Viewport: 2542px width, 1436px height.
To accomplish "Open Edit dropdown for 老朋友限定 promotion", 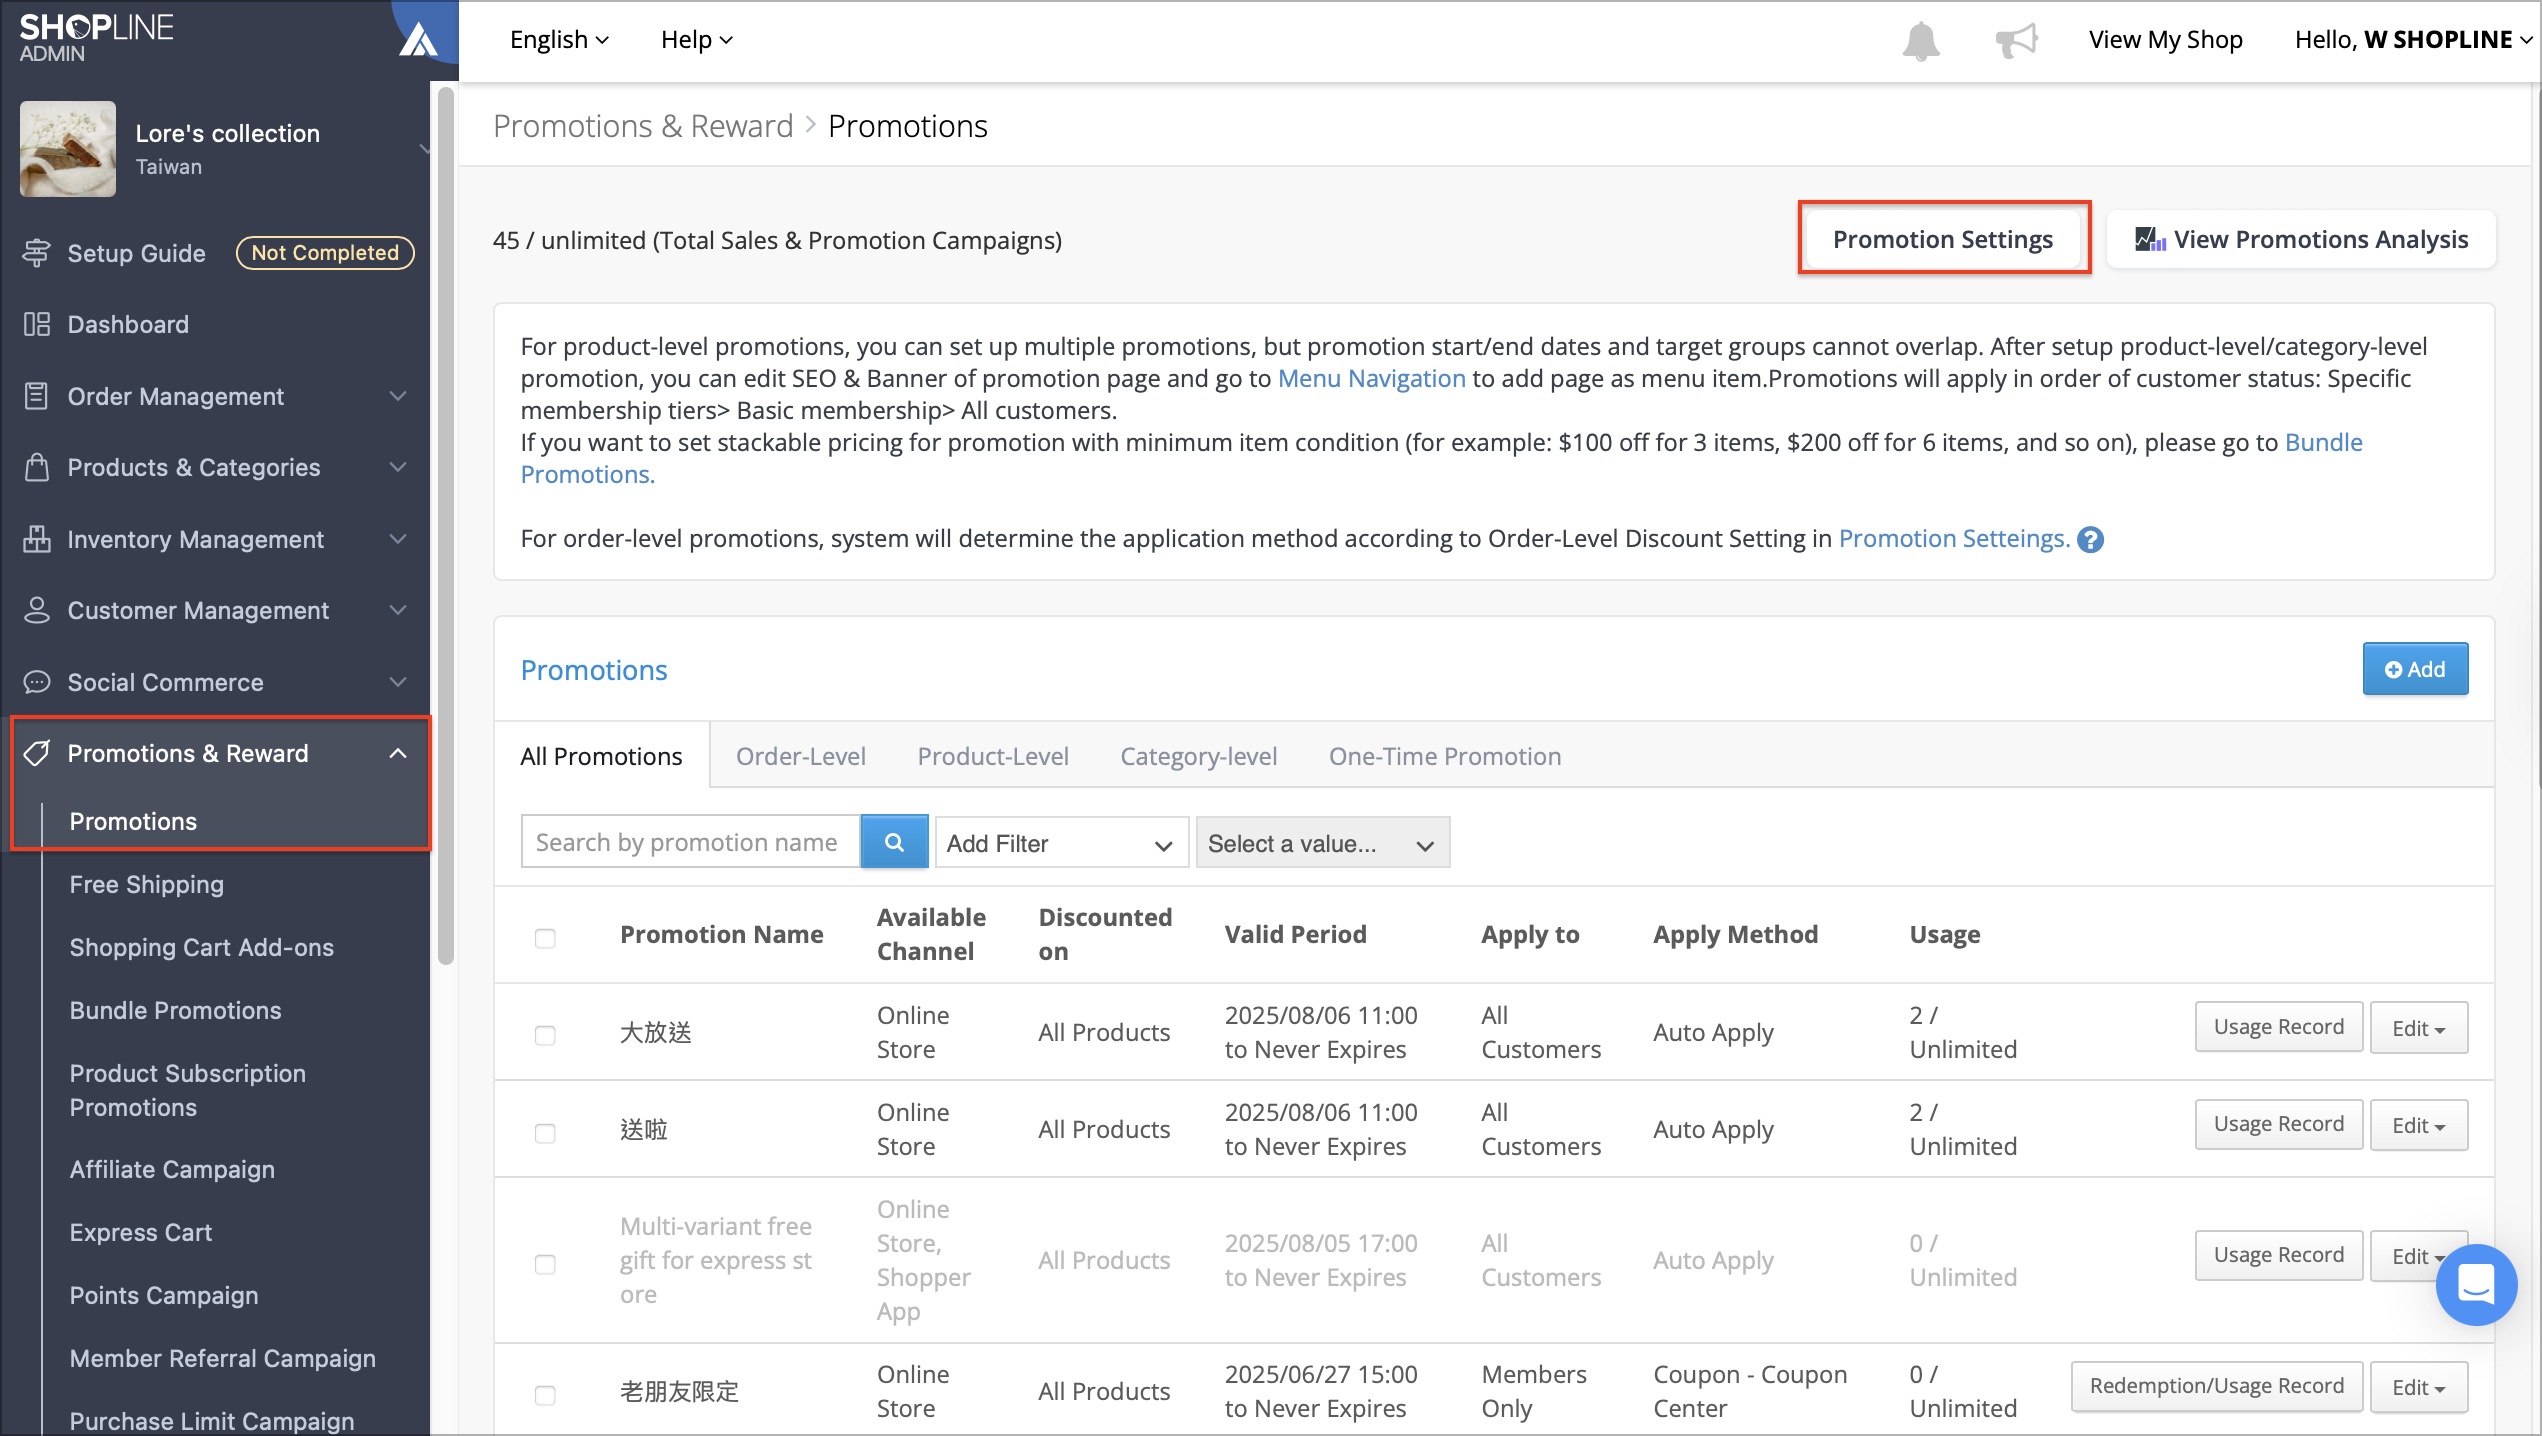I will (x=2418, y=1387).
